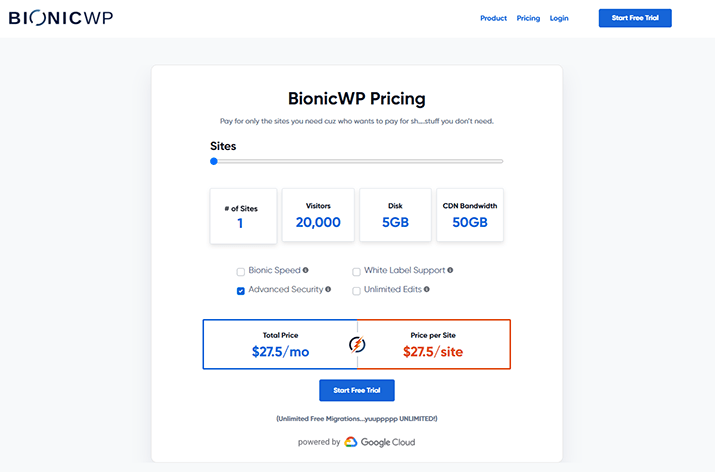Open the Login page link
This screenshot has width=715, height=472.
pyautogui.click(x=559, y=18)
